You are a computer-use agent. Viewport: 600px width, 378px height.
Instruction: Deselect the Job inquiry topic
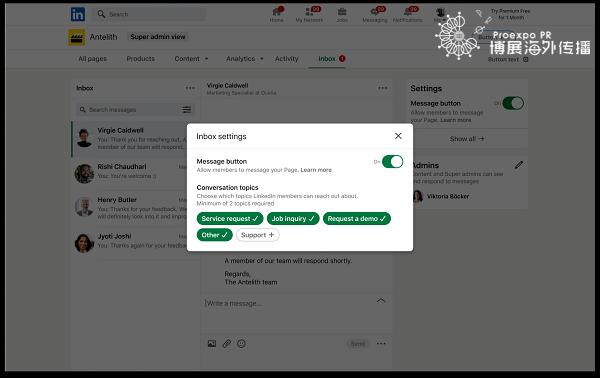293,218
